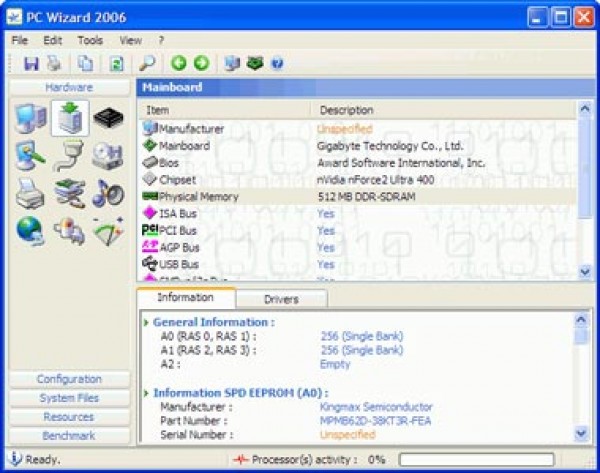Image resolution: width=600 pixels, height=473 pixels.
Task: Select the Devices stacked cards icon
Action: tap(70, 193)
